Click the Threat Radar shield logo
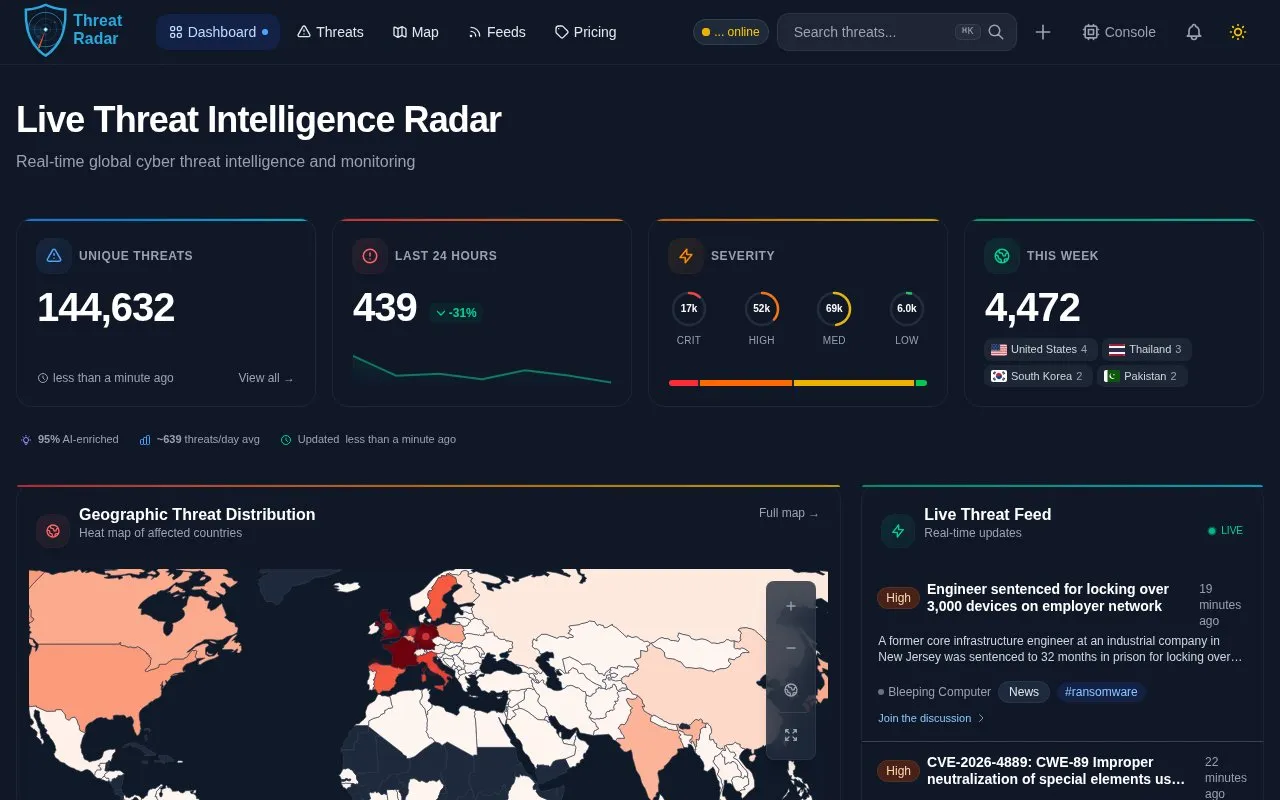Screen dimensions: 1280x800 coord(45,31)
